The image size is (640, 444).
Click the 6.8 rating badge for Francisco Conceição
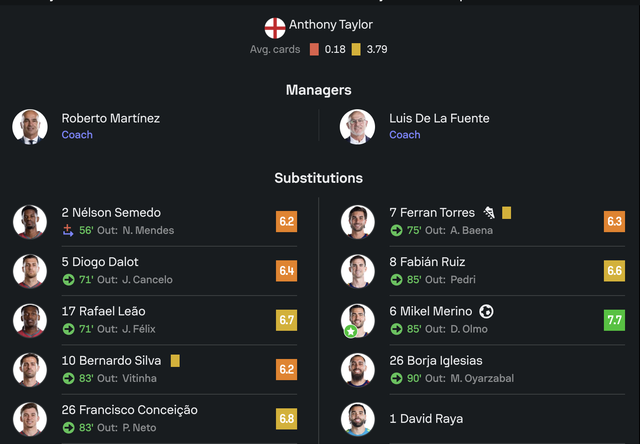click(287, 419)
